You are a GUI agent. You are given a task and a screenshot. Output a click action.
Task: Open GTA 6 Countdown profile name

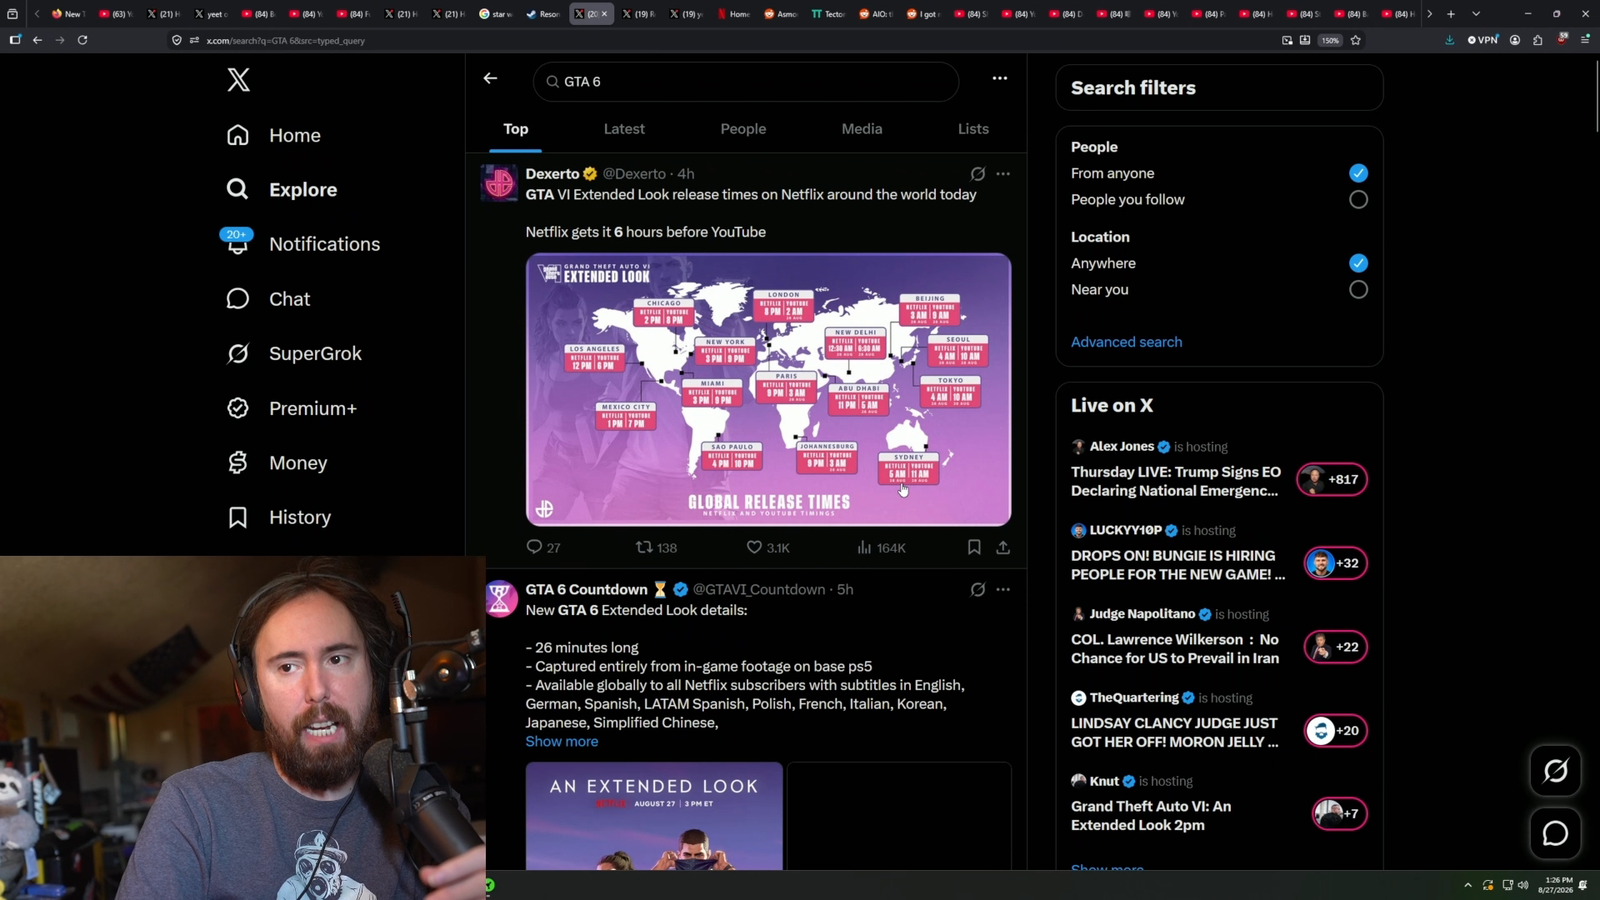click(587, 590)
